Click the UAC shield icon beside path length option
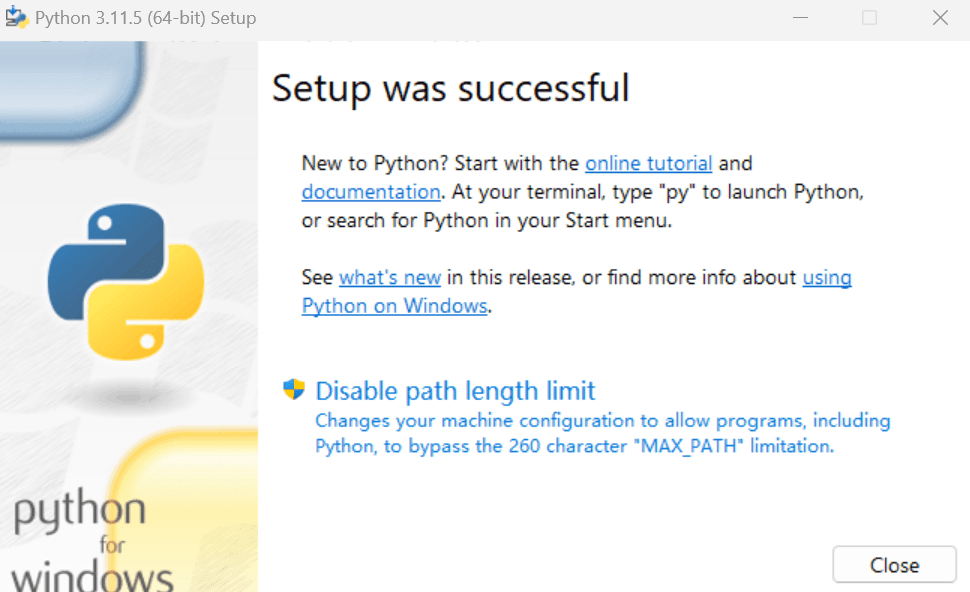 pyautogui.click(x=295, y=390)
